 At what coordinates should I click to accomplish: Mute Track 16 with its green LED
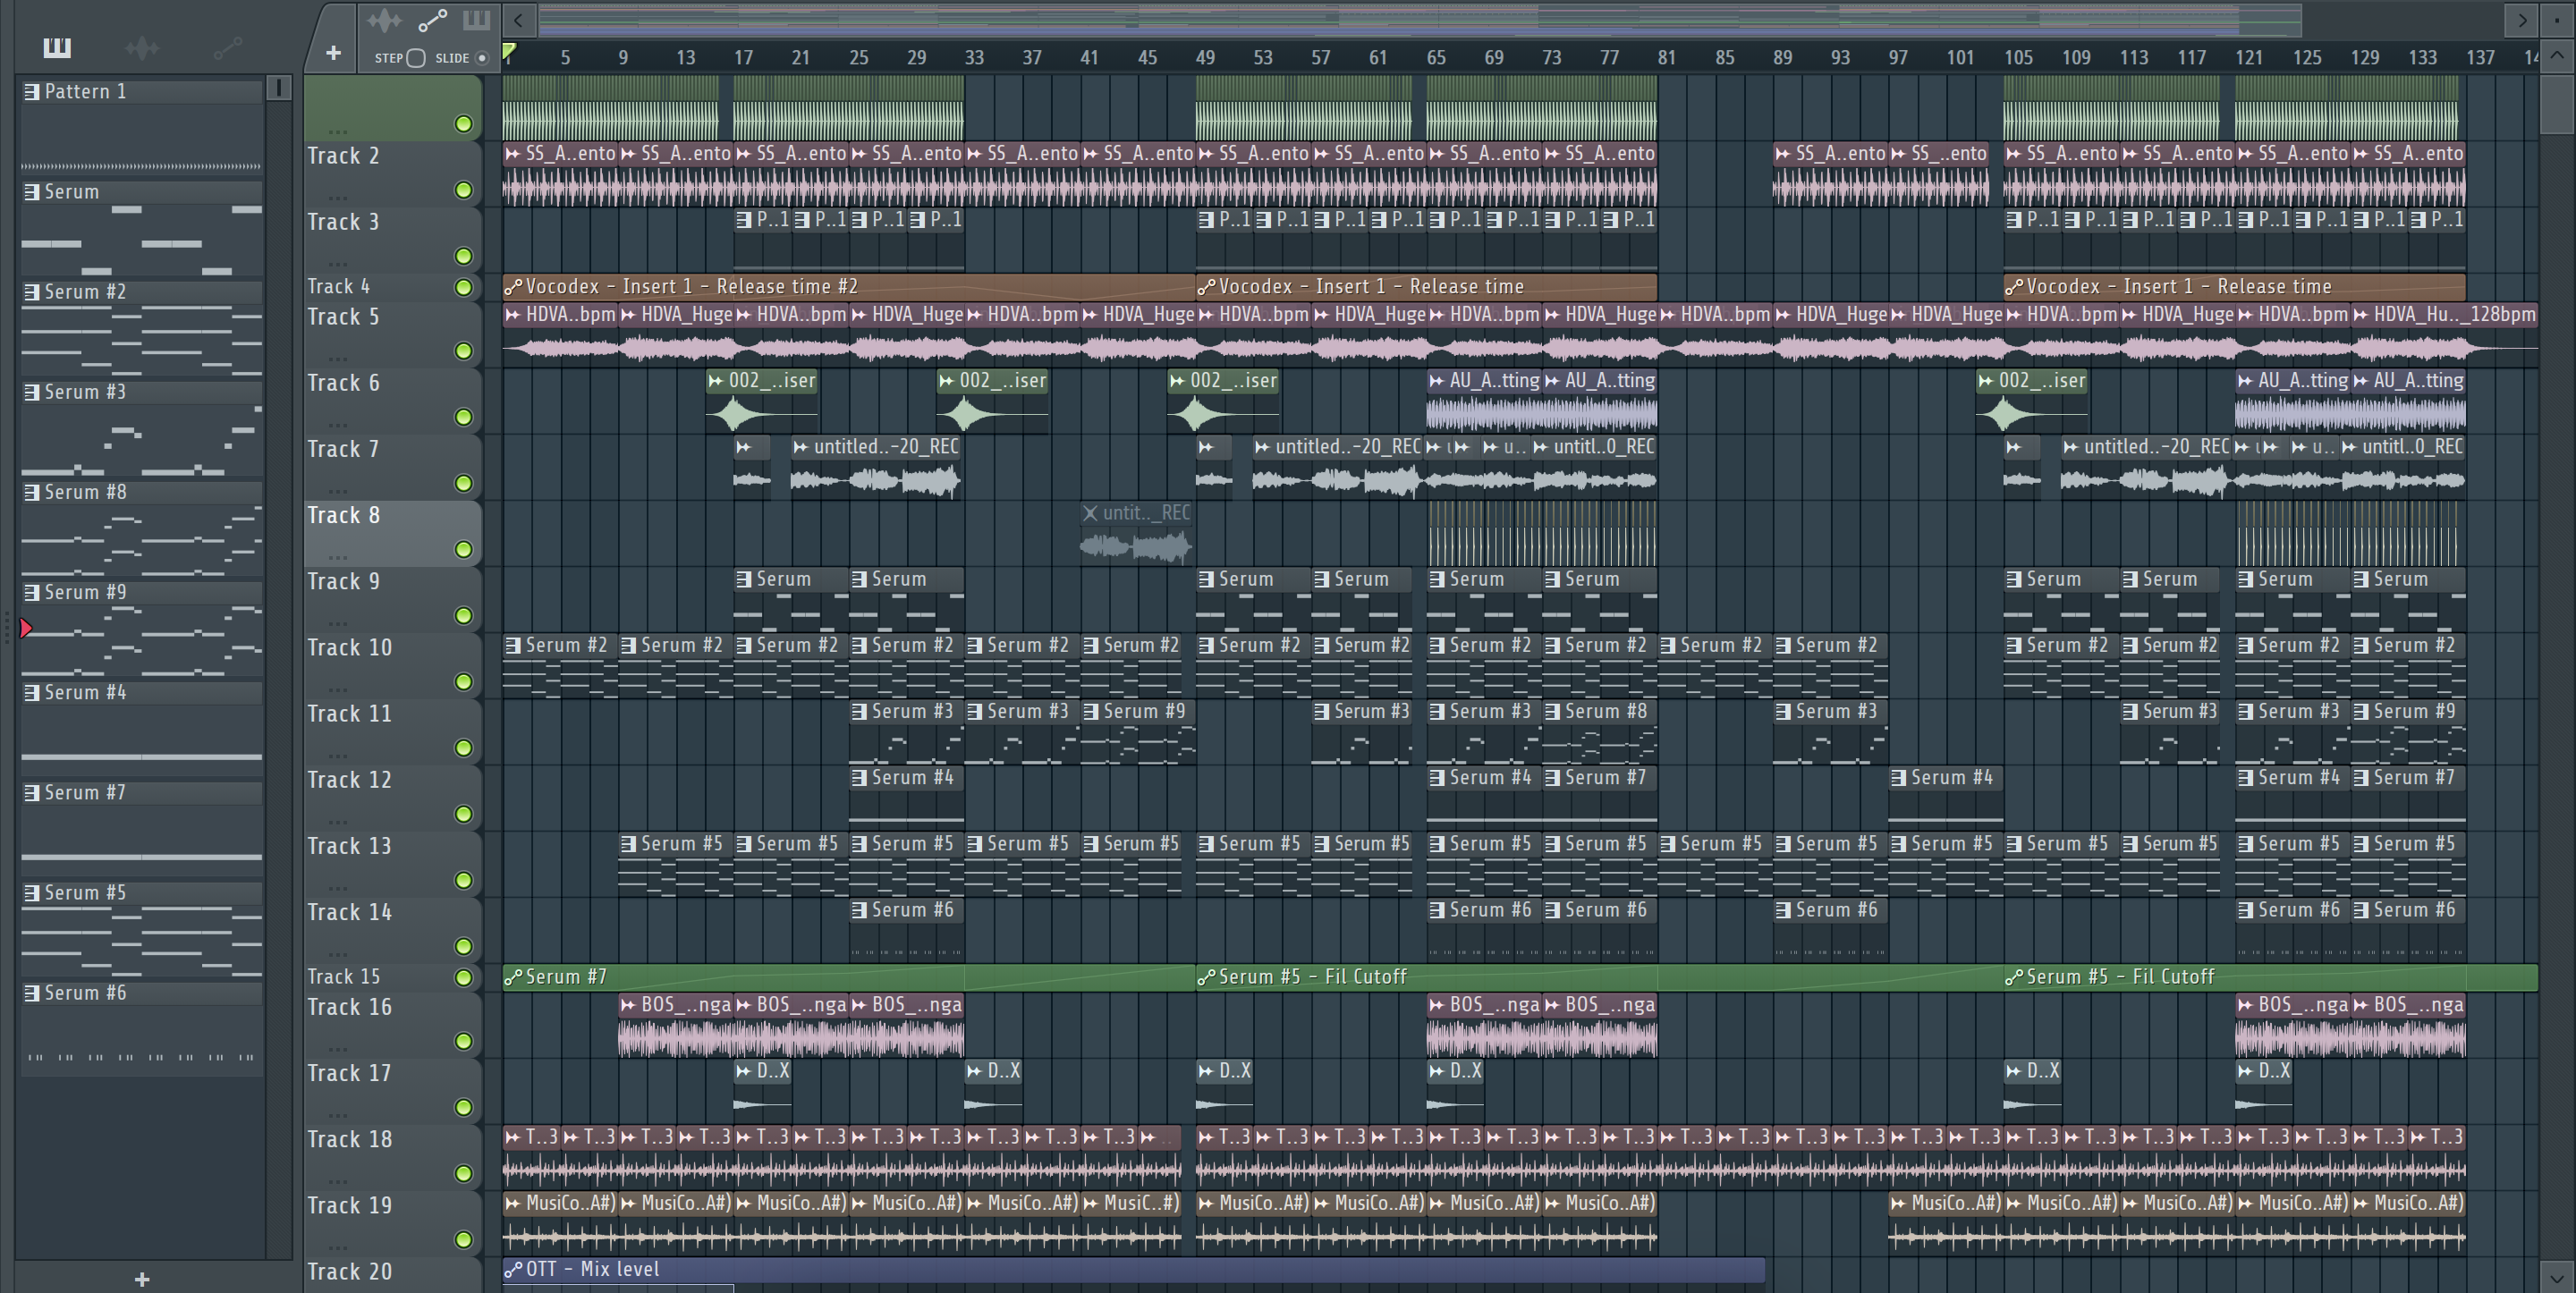click(463, 1041)
